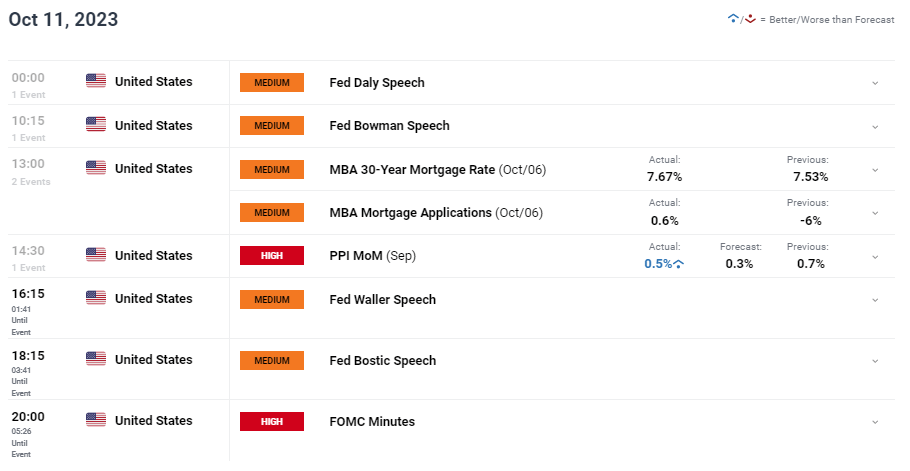This screenshot has width=910, height=471.
Task: Click US flag next to Fed Bowman Speech
Action: coord(96,125)
